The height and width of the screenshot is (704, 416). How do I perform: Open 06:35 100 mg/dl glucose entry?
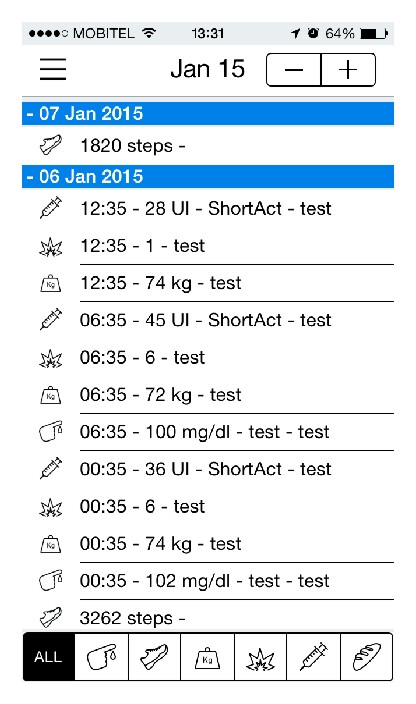pyautogui.click(x=208, y=432)
